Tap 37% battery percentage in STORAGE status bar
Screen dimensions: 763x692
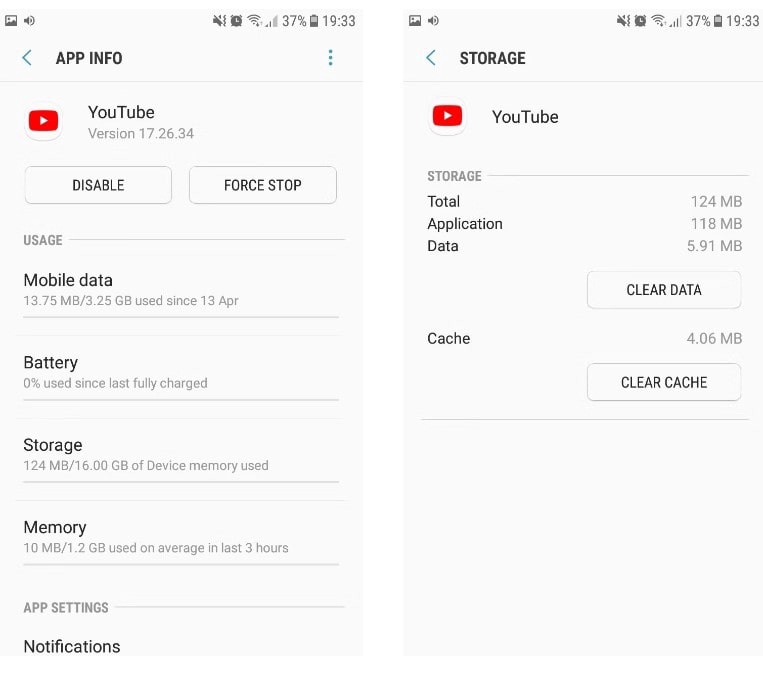point(698,21)
